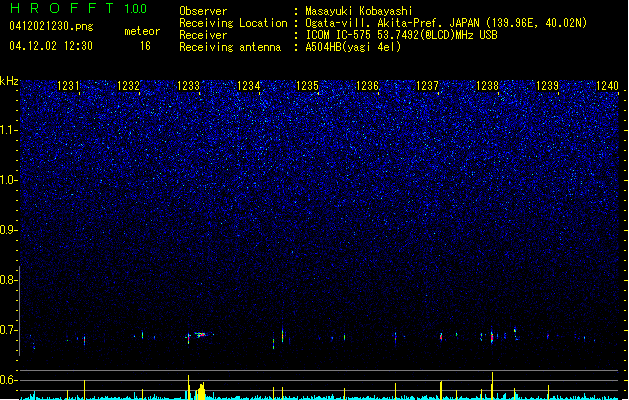The width and height of the screenshot is (629, 400).
Task: Click the ICOM IC-575 53.7492 MHz USB text
Action: (x=401, y=35)
